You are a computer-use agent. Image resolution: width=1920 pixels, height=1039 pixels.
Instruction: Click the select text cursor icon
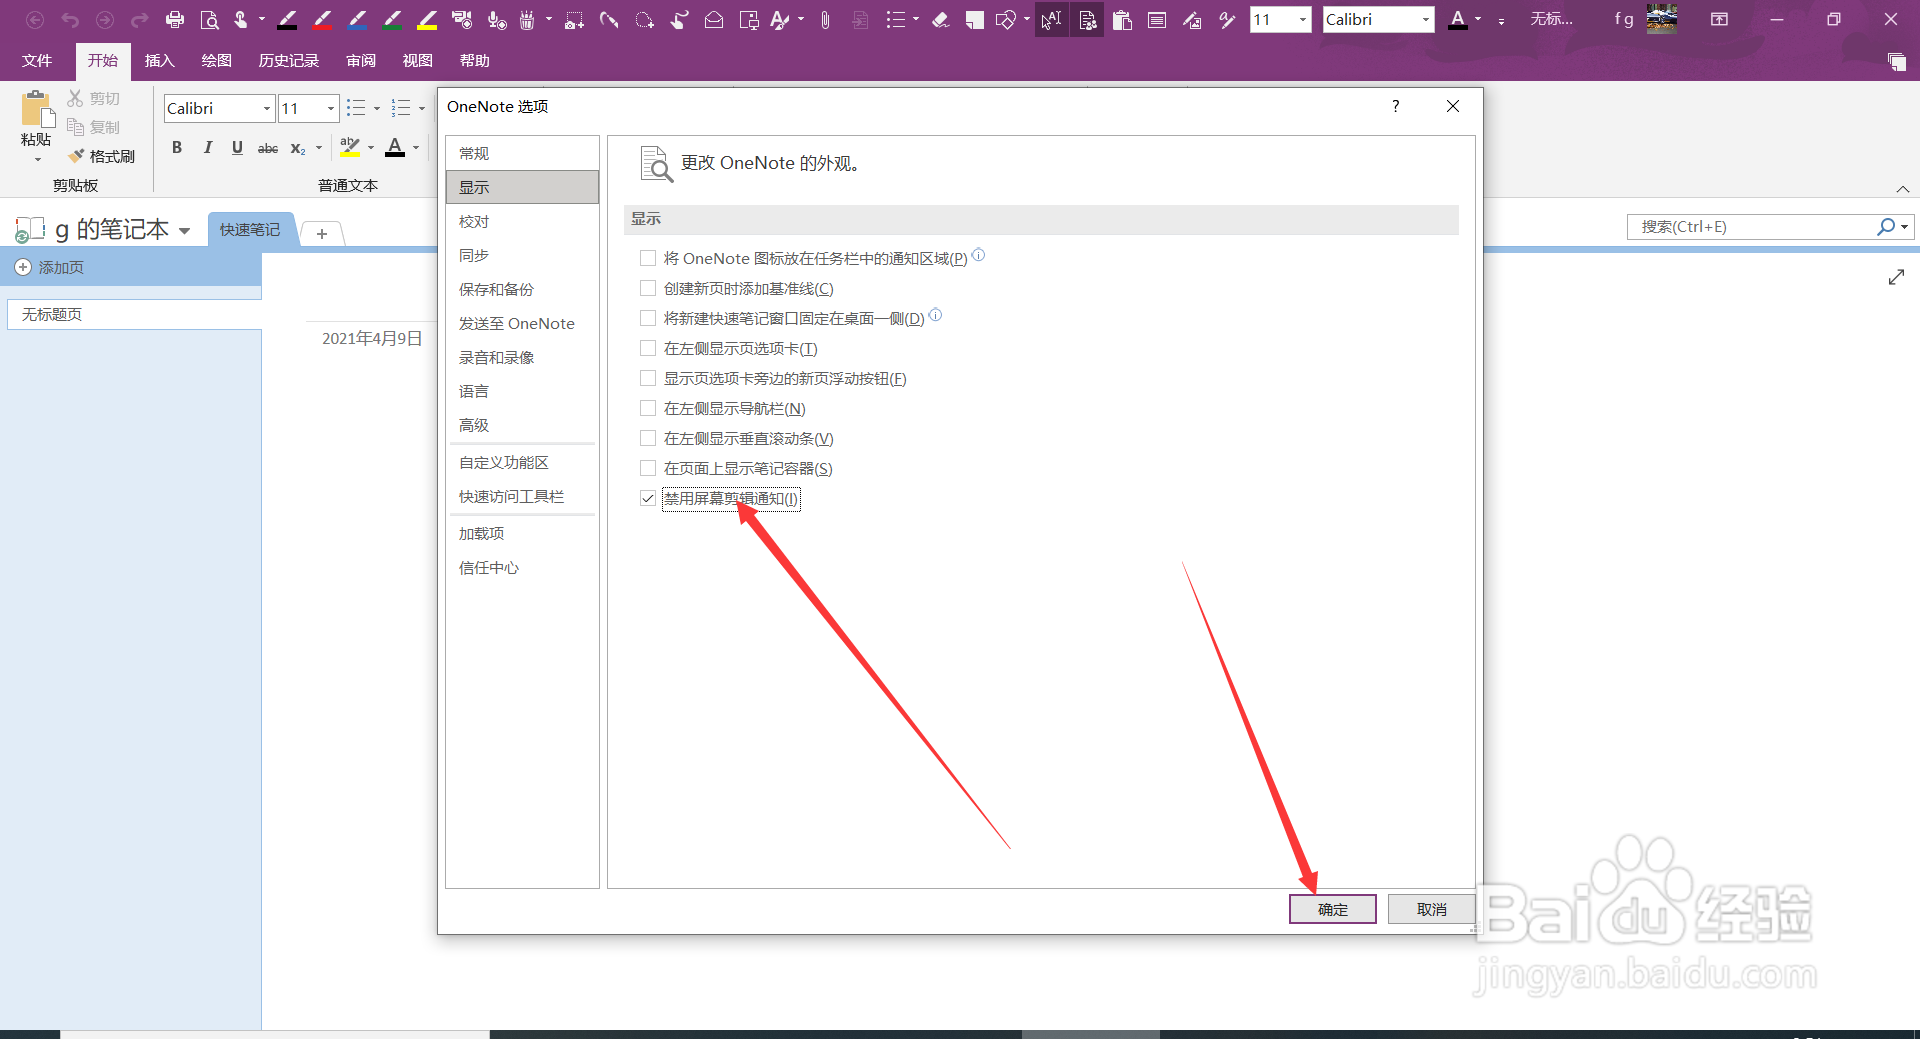point(1051,19)
